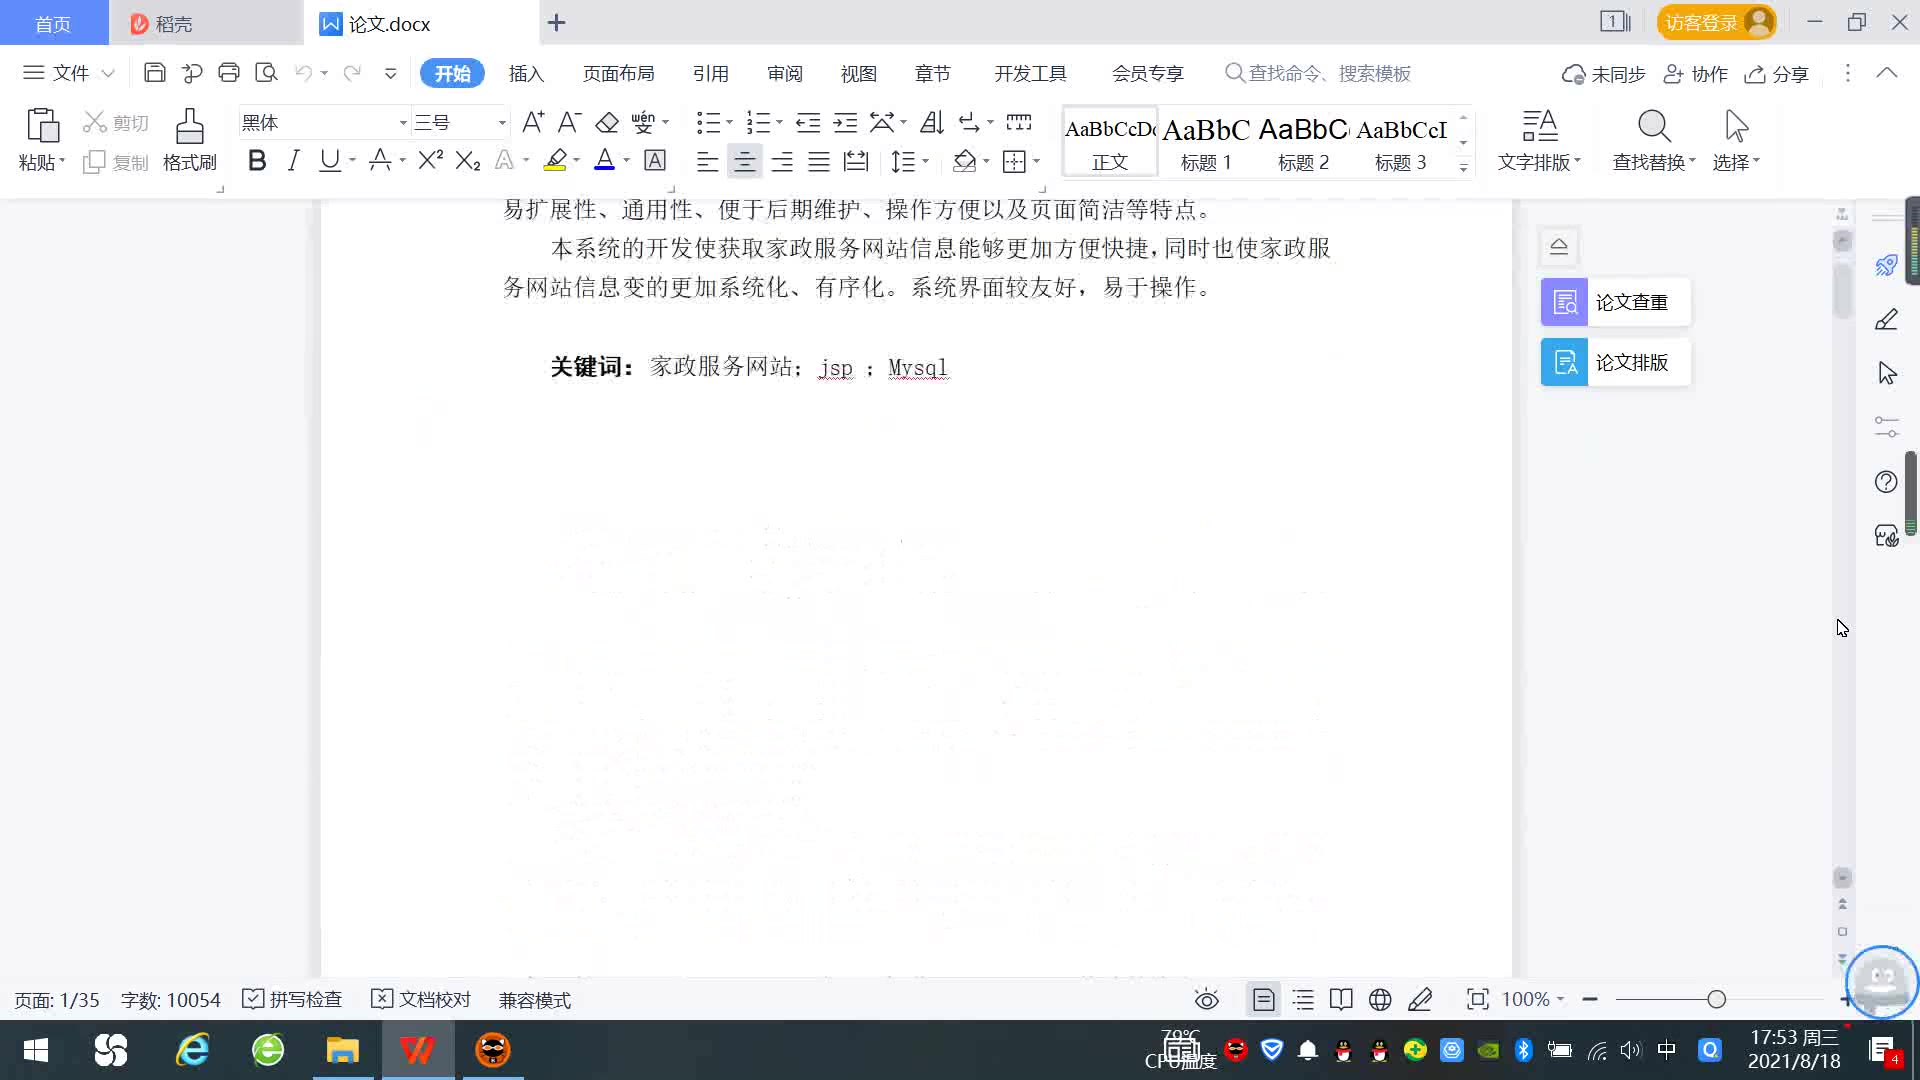Open Print Preview icon
The width and height of the screenshot is (1920, 1080).
click(x=266, y=73)
